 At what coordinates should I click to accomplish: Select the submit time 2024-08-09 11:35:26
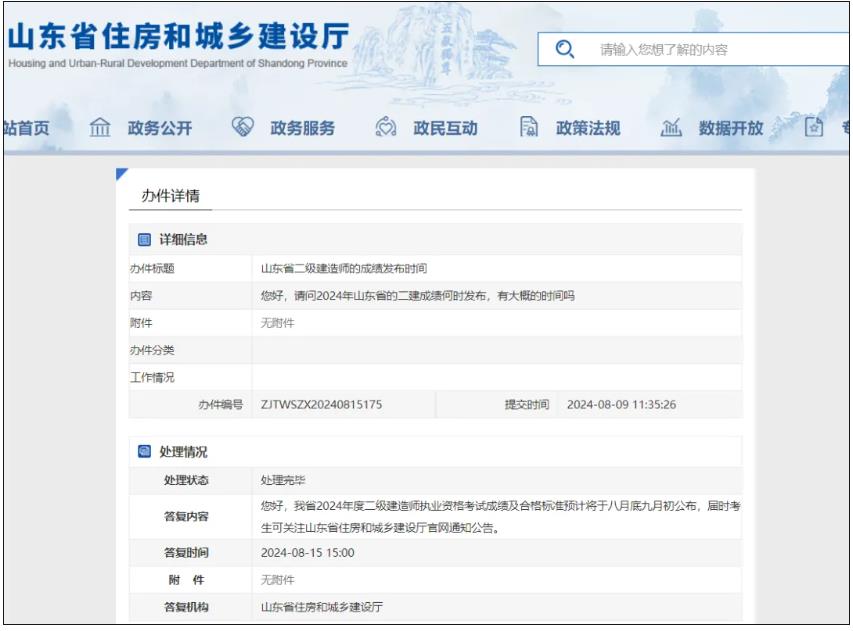tap(621, 404)
